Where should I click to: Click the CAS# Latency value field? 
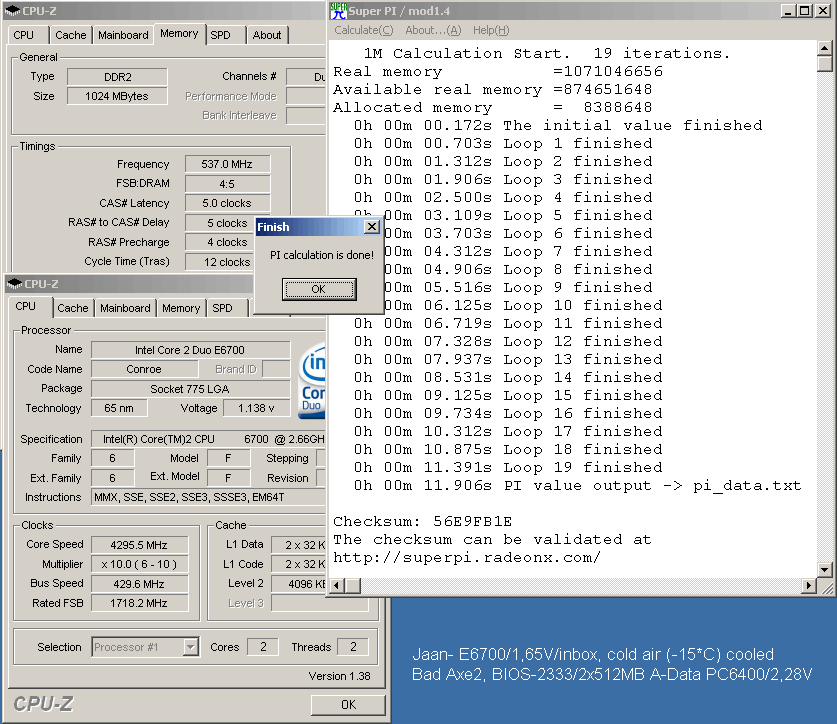tap(227, 203)
